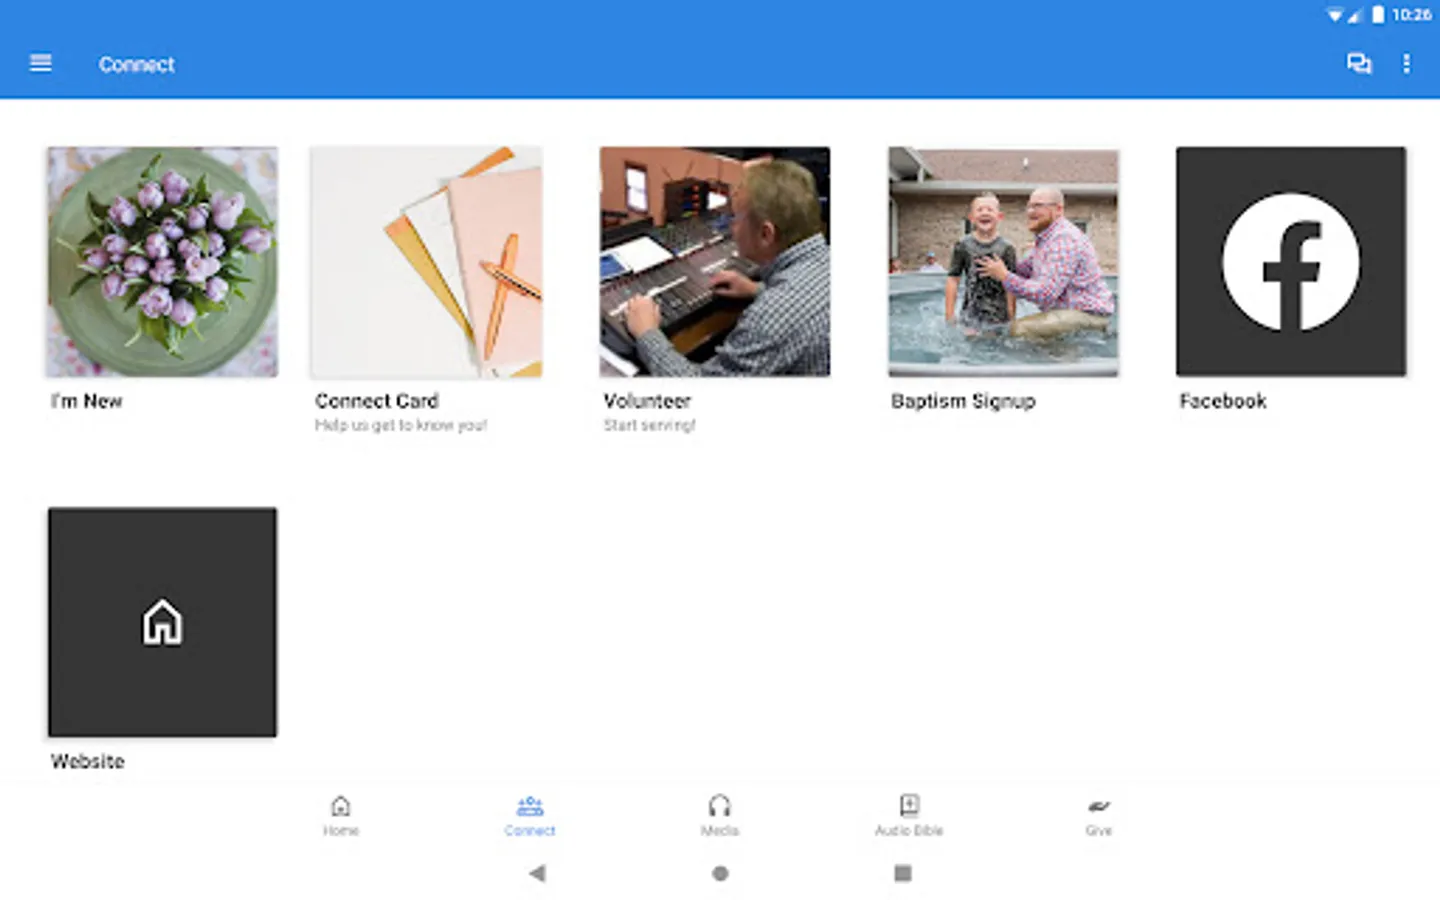Open the hamburger navigation menu
The image size is (1440, 900).
click(x=41, y=63)
